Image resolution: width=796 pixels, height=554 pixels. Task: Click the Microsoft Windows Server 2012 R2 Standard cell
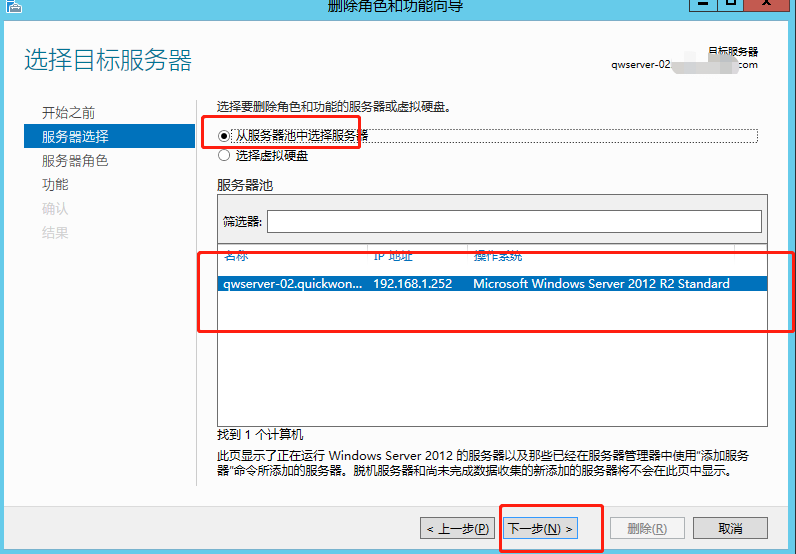[601, 283]
